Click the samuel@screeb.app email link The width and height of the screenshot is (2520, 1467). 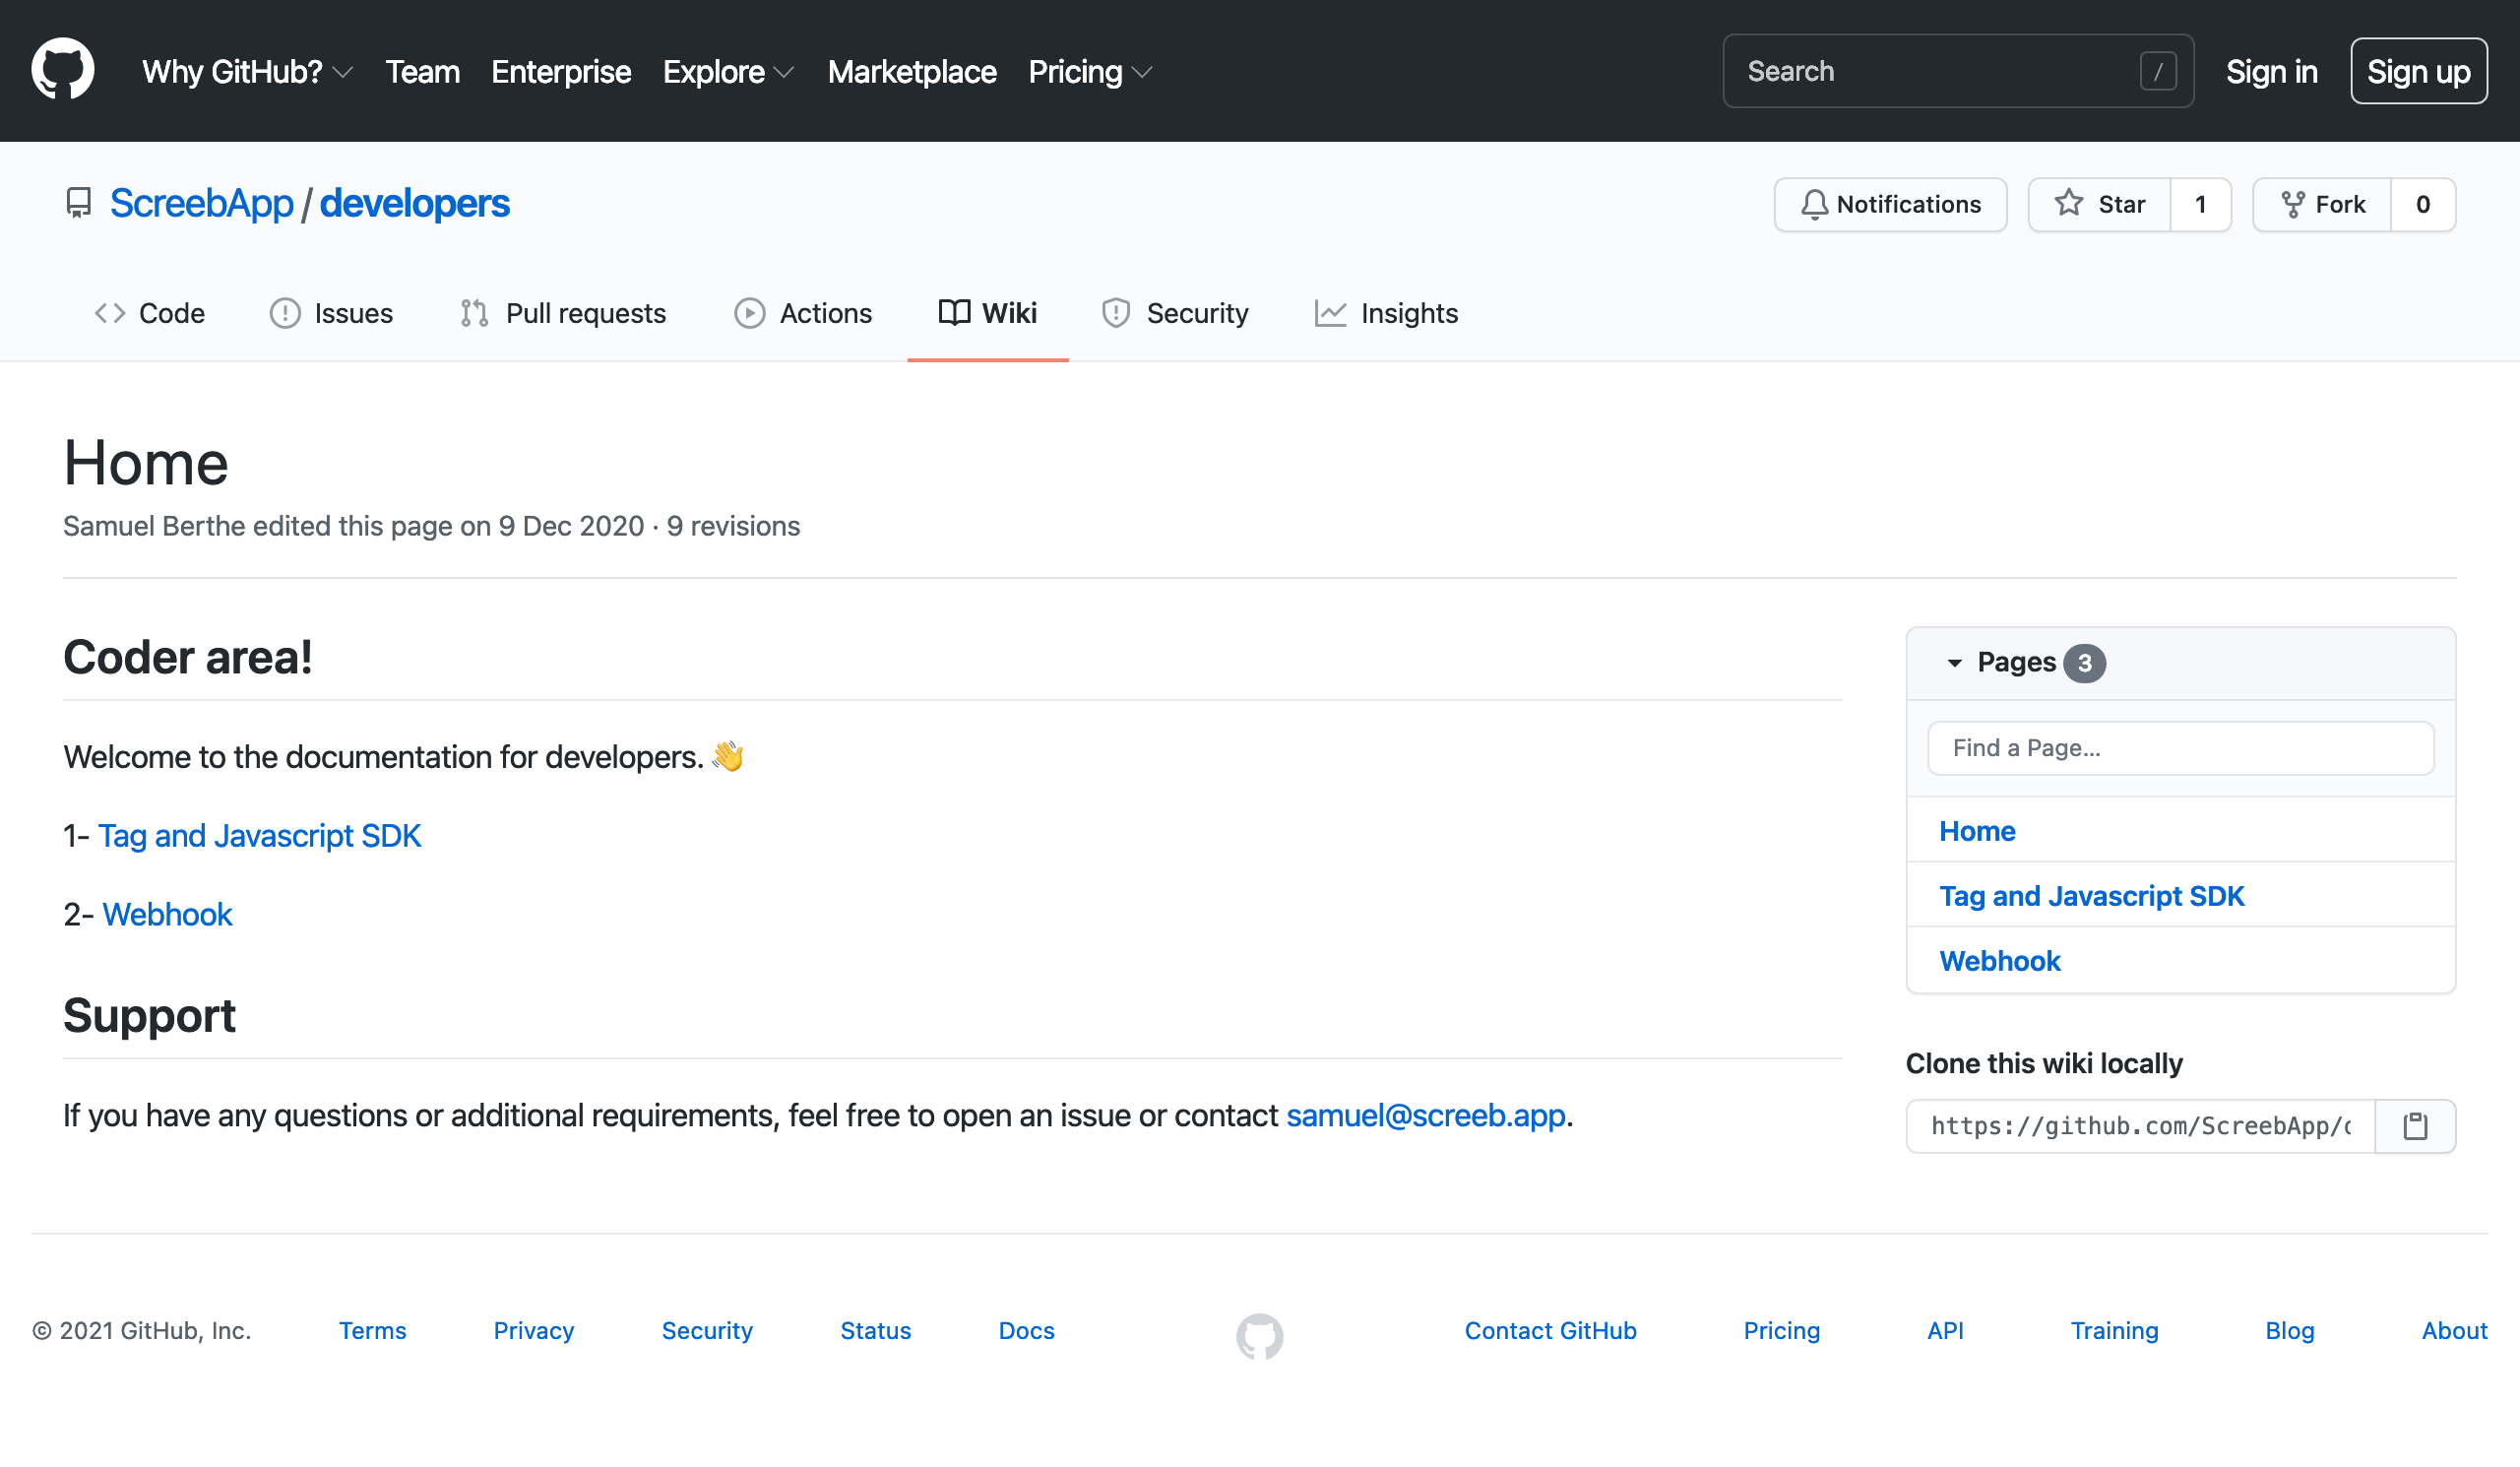1425,1115
